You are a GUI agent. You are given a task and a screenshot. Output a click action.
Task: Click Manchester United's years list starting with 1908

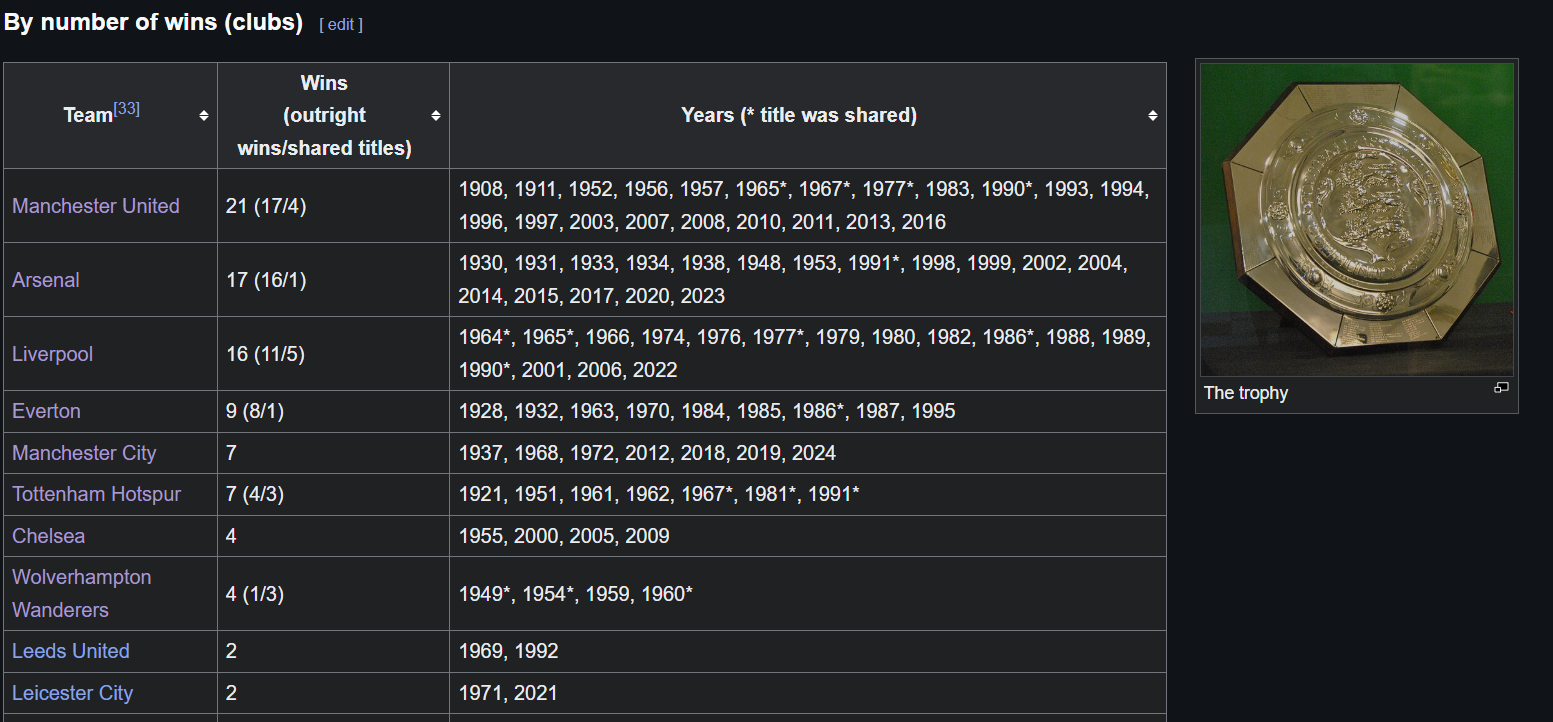(x=804, y=206)
